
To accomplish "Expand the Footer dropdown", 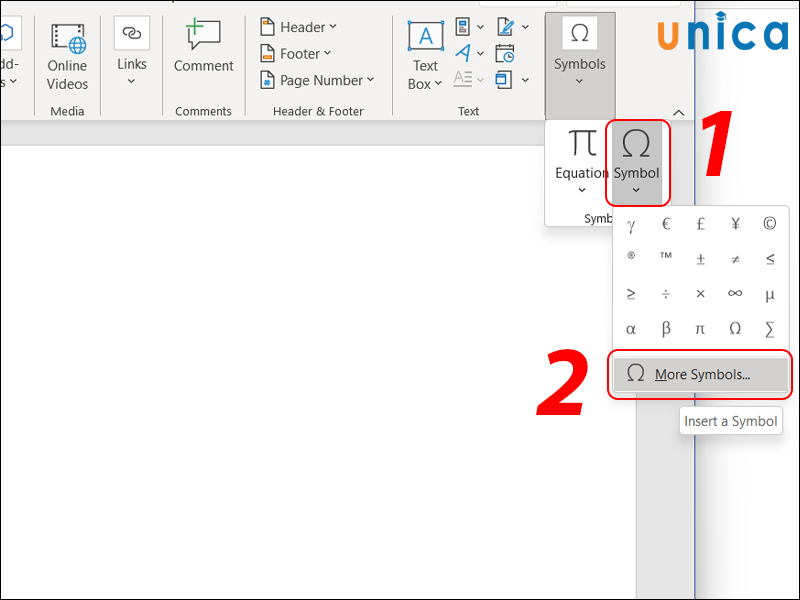I will [x=296, y=54].
